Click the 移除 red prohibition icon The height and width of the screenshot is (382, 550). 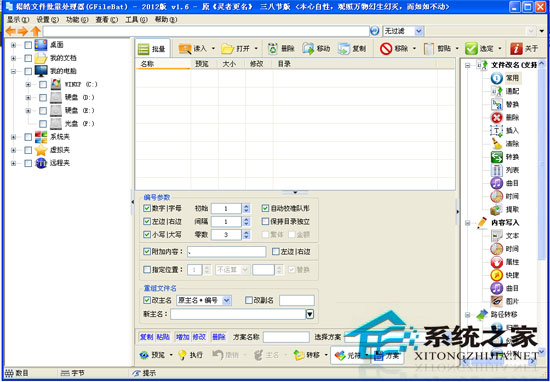(x=385, y=49)
